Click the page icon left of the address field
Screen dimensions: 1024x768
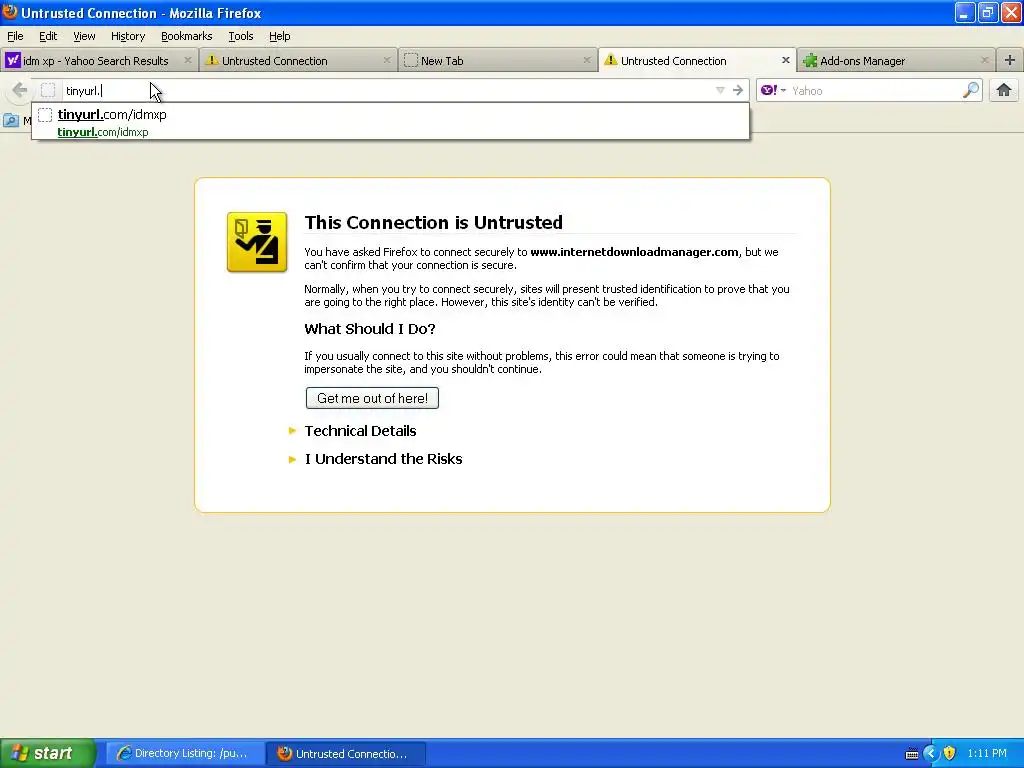[48, 90]
